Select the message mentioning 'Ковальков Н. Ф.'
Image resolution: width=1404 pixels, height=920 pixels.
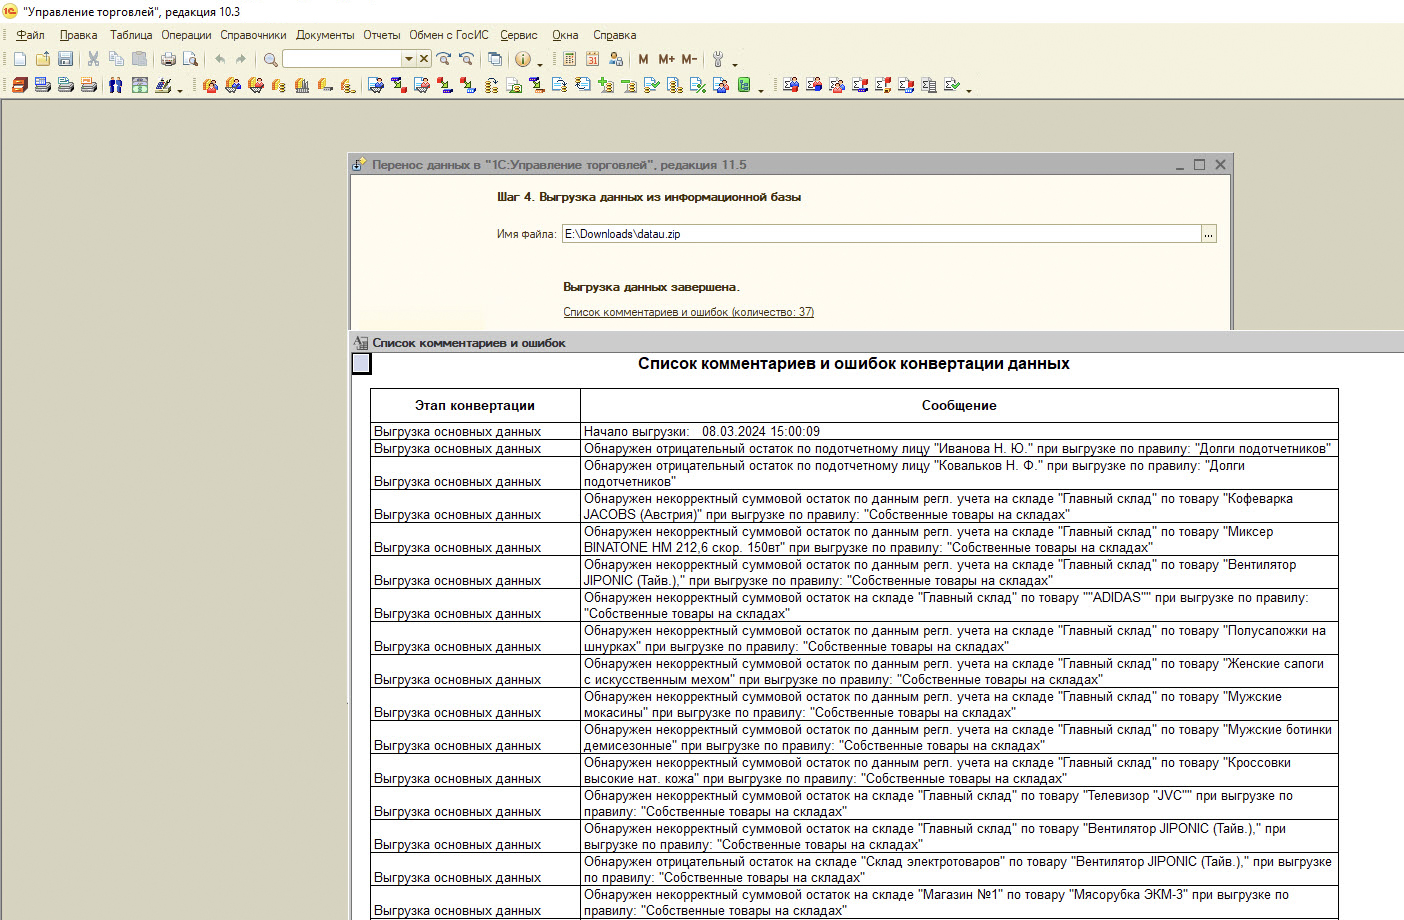pyautogui.click(x=959, y=473)
